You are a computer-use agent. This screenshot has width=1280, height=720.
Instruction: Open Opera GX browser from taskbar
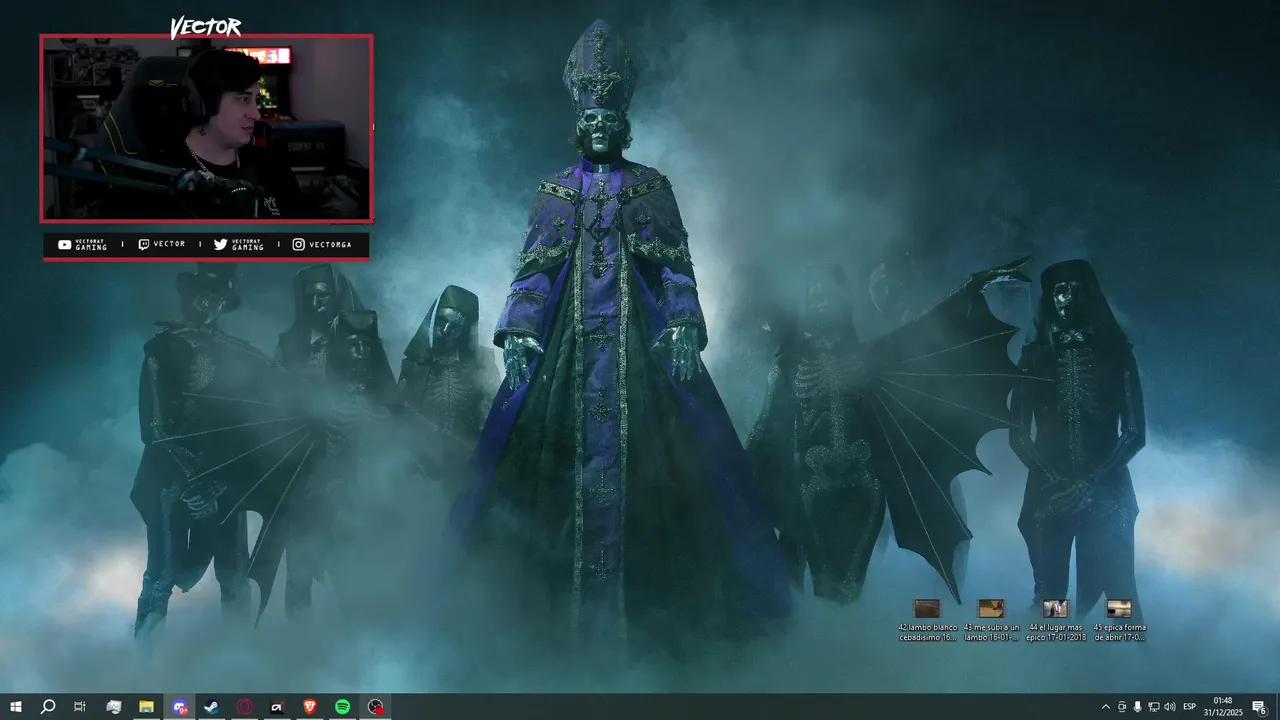[244, 707]
